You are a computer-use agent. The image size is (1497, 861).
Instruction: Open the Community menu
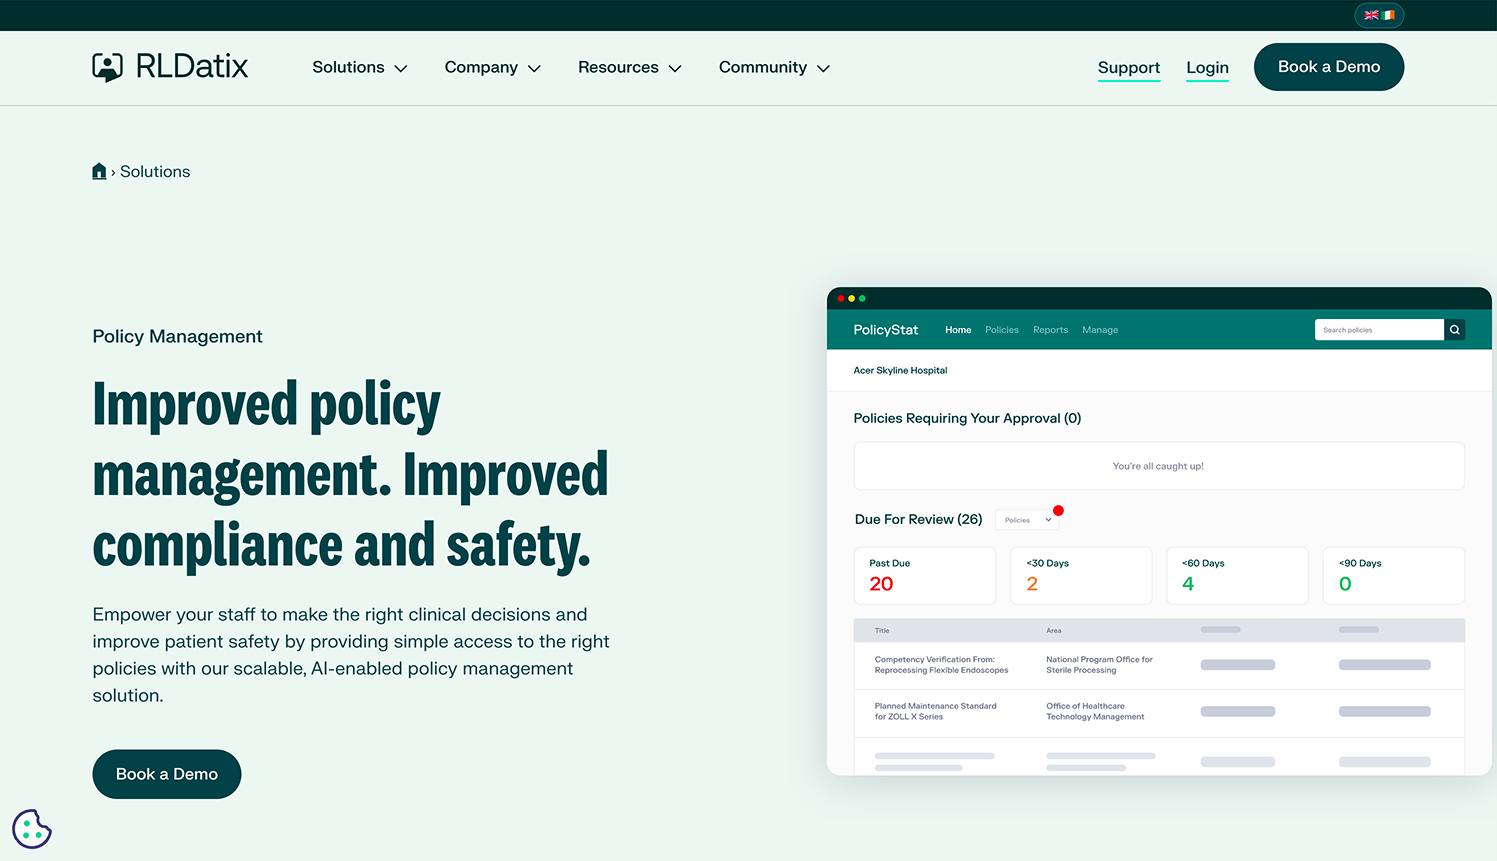point(774,68)
